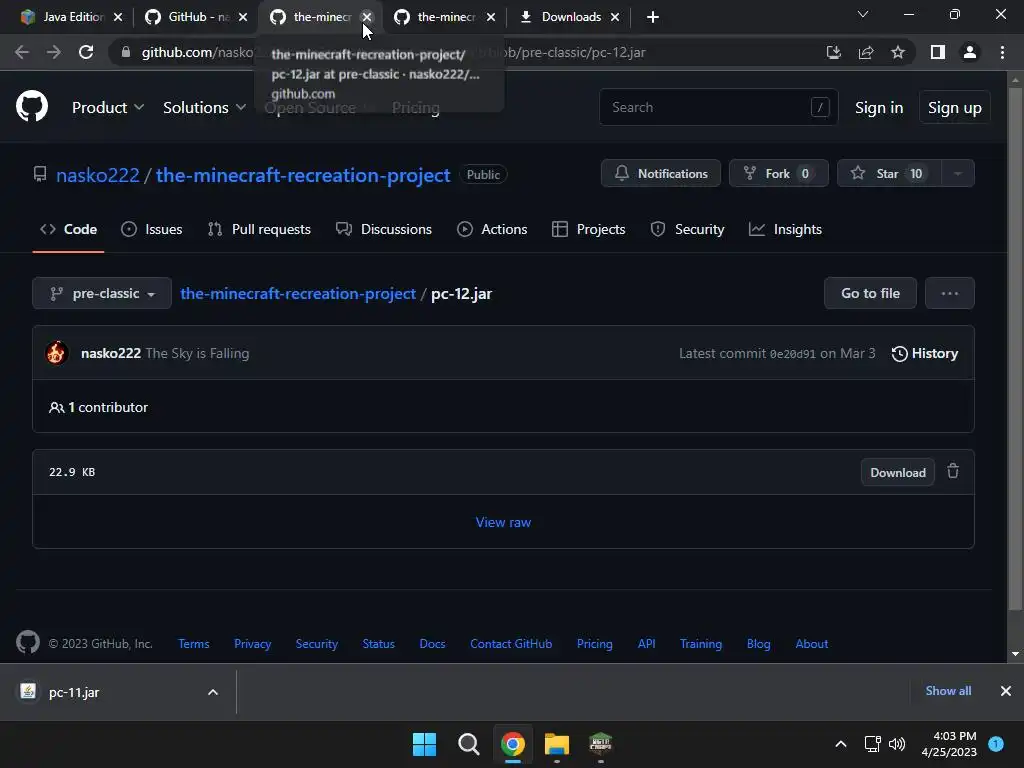The width and height of the screenshot is (1024, 768).
Task: Open the Actions tab
Action: point(492,229)
